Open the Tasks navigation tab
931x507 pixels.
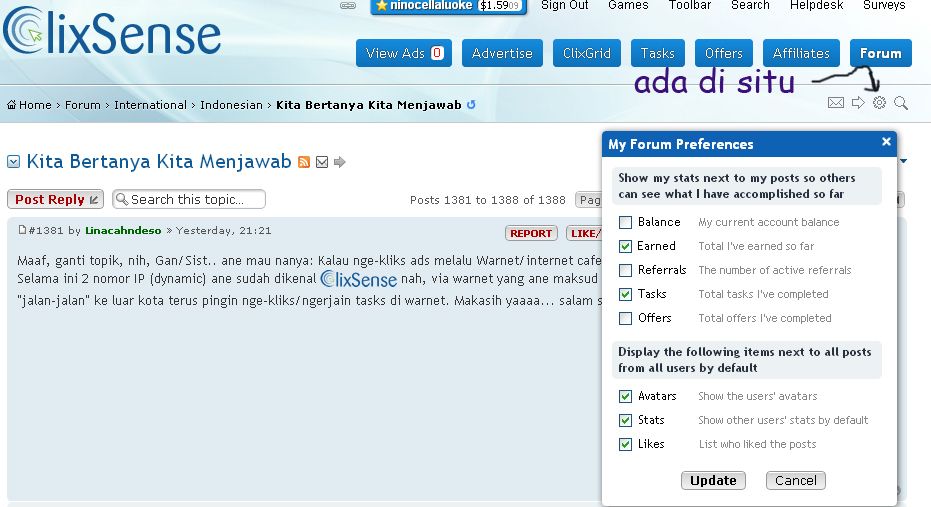click(x=658, y=53)
